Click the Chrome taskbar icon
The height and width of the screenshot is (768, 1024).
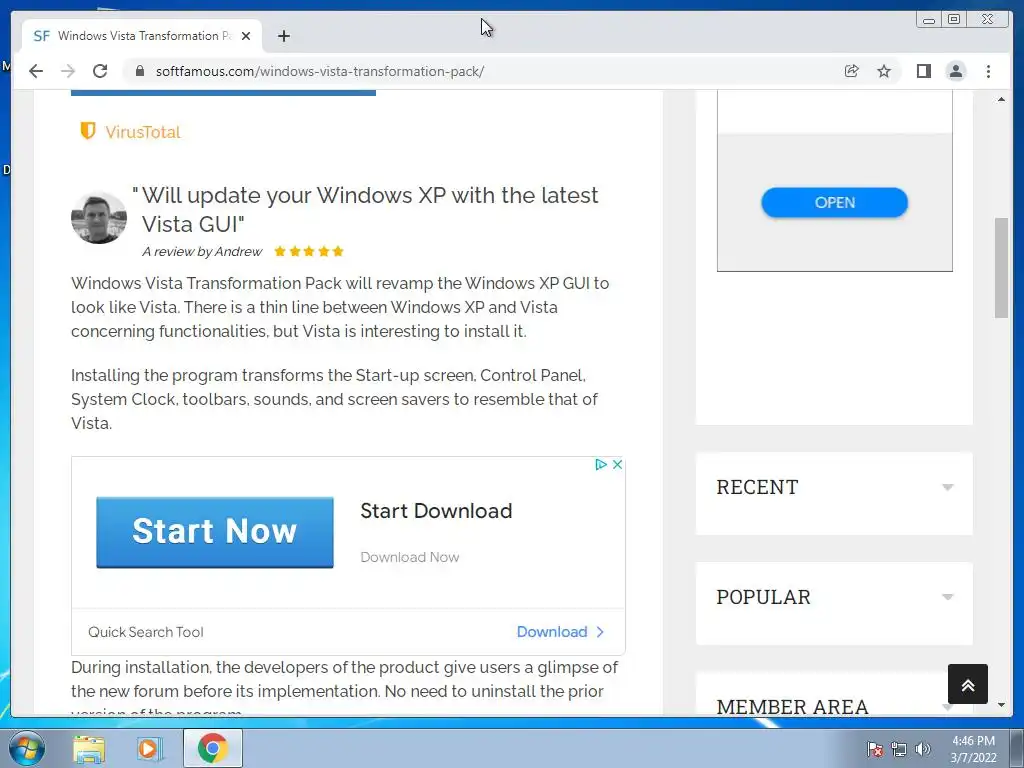[213, 748]
